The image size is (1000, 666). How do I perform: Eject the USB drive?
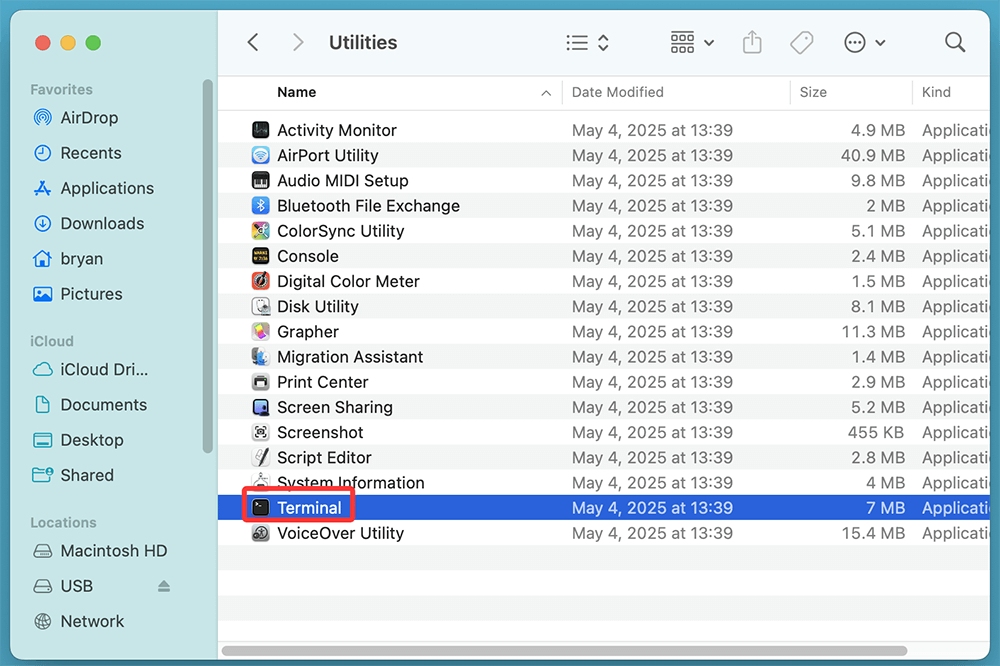coord(164,587)
